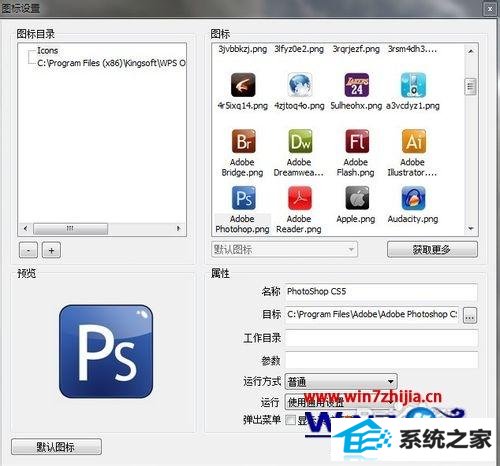This screenshot has height=466, width=500.
Task: Select the 4r5ixq14.png icon
Action: (243, 85)
